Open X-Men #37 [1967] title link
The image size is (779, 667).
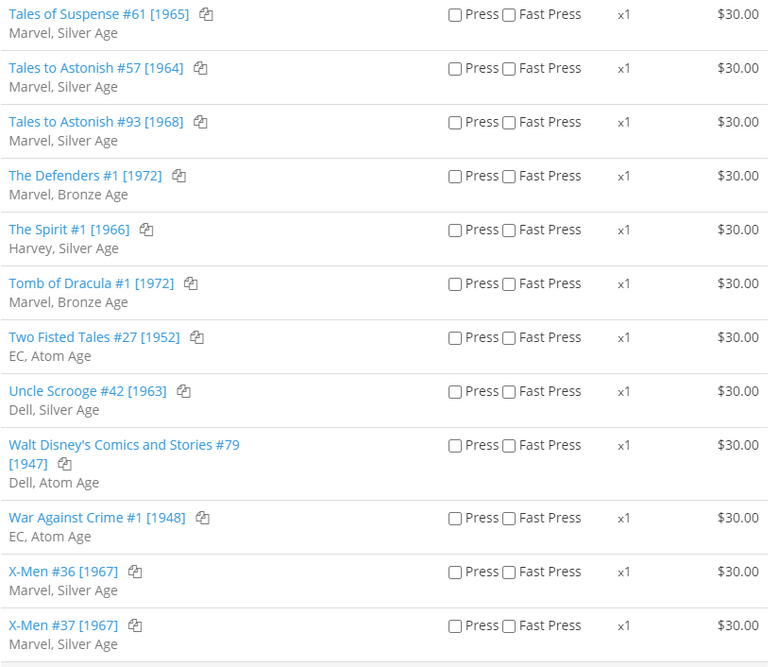click(x=64, y=625)
